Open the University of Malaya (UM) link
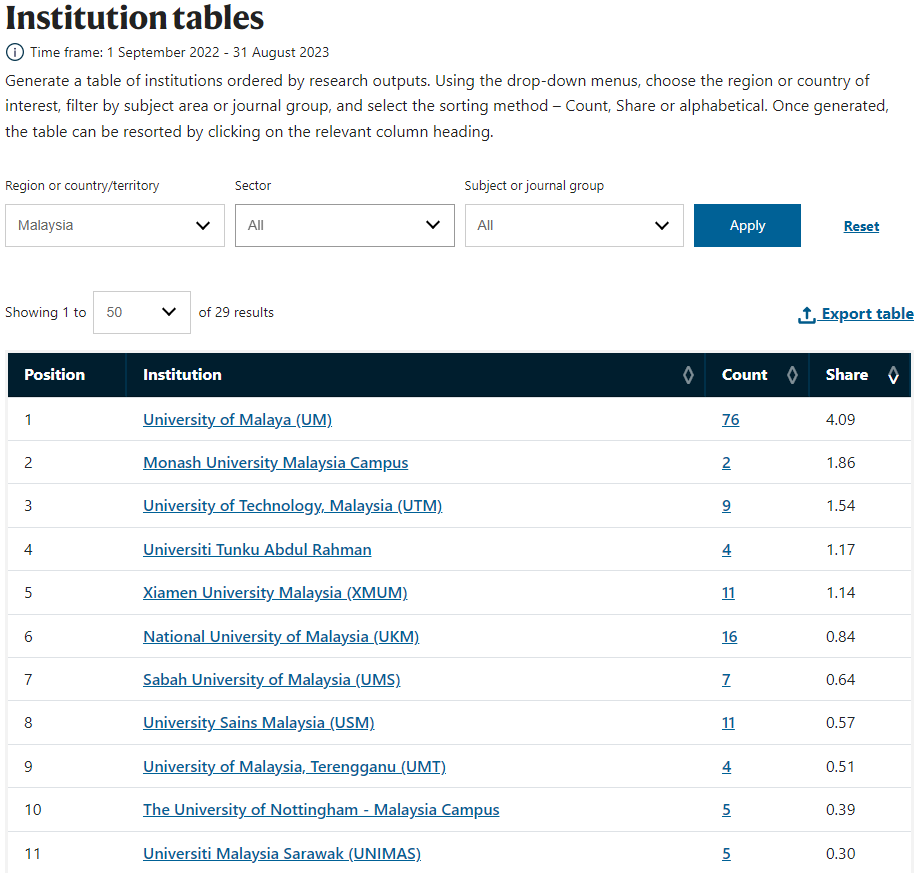Image resolution: width=919 pixels, height=873 pixels. [237, 419]
